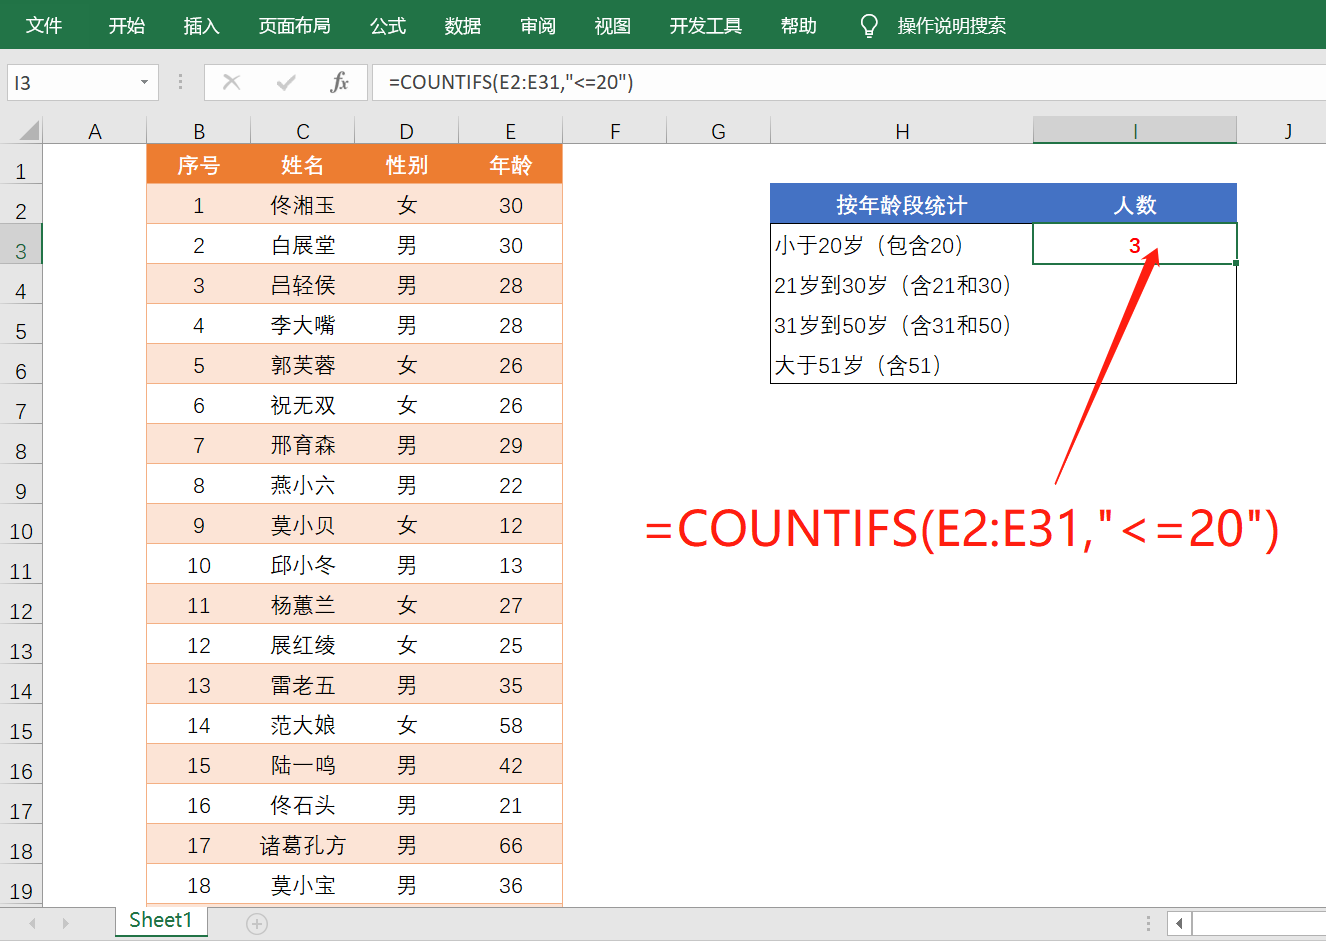Select the Sheet1 tab
The image size is (1326, 941).
pos(160,921)
